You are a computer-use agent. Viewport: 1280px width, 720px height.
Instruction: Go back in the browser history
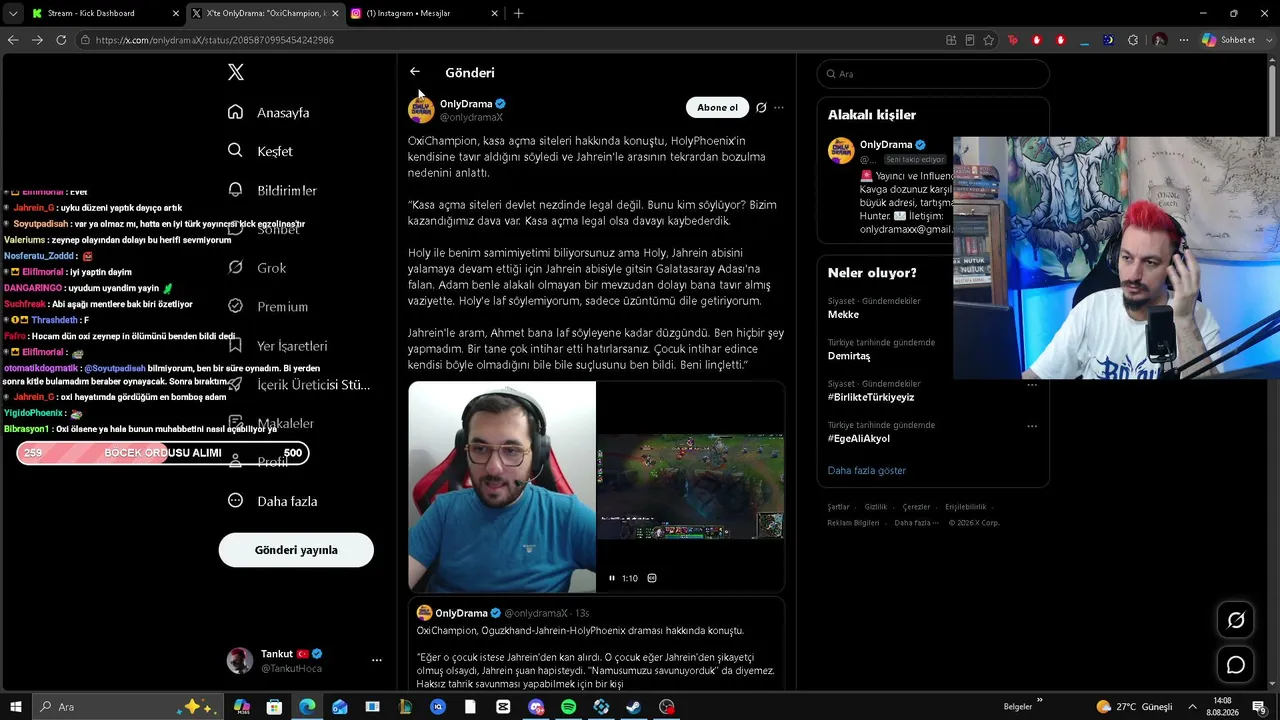pos(13,40)
